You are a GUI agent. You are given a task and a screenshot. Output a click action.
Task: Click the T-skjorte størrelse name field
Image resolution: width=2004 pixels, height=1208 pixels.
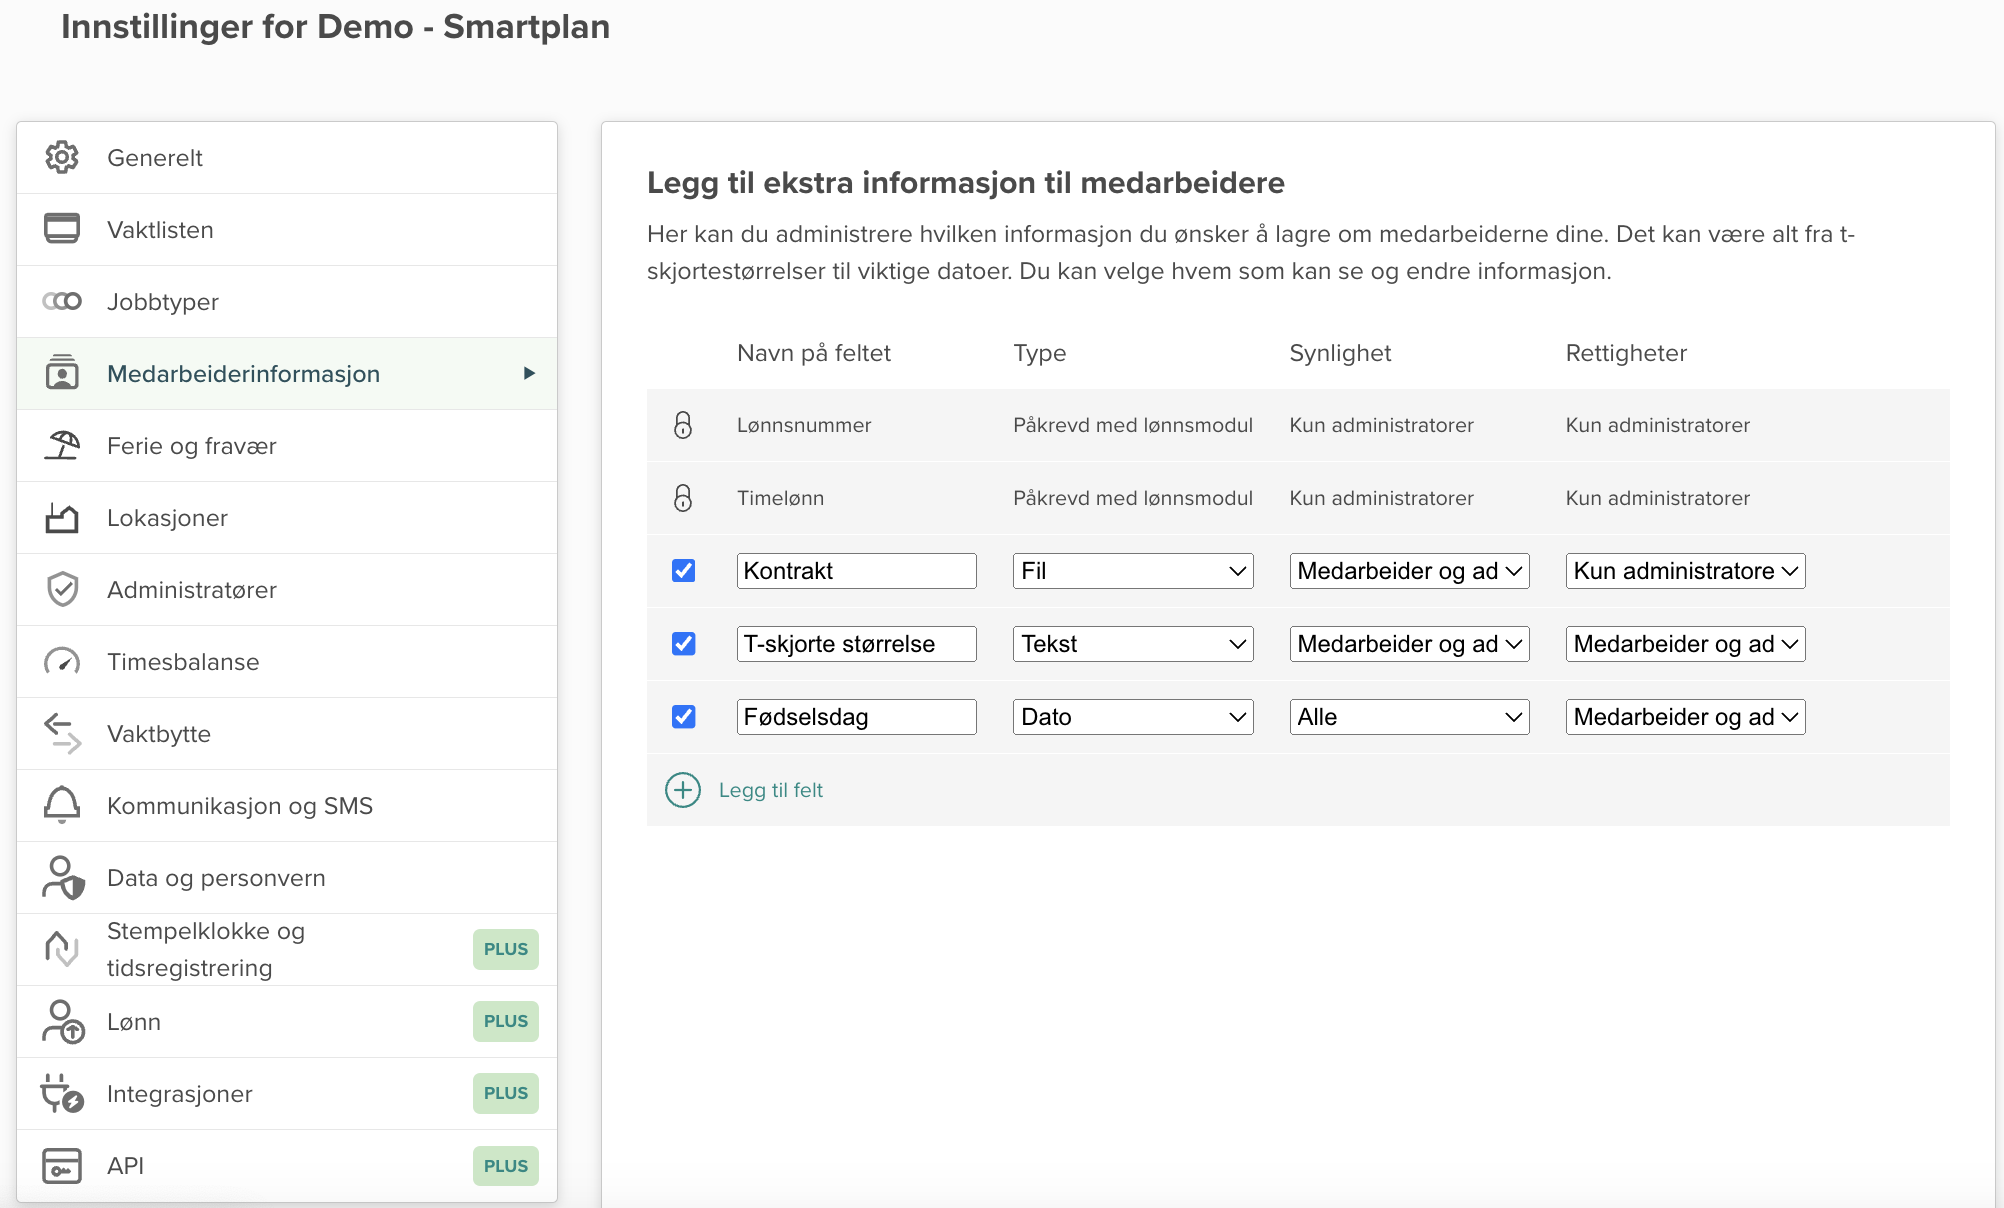click(x=856, y=644)
